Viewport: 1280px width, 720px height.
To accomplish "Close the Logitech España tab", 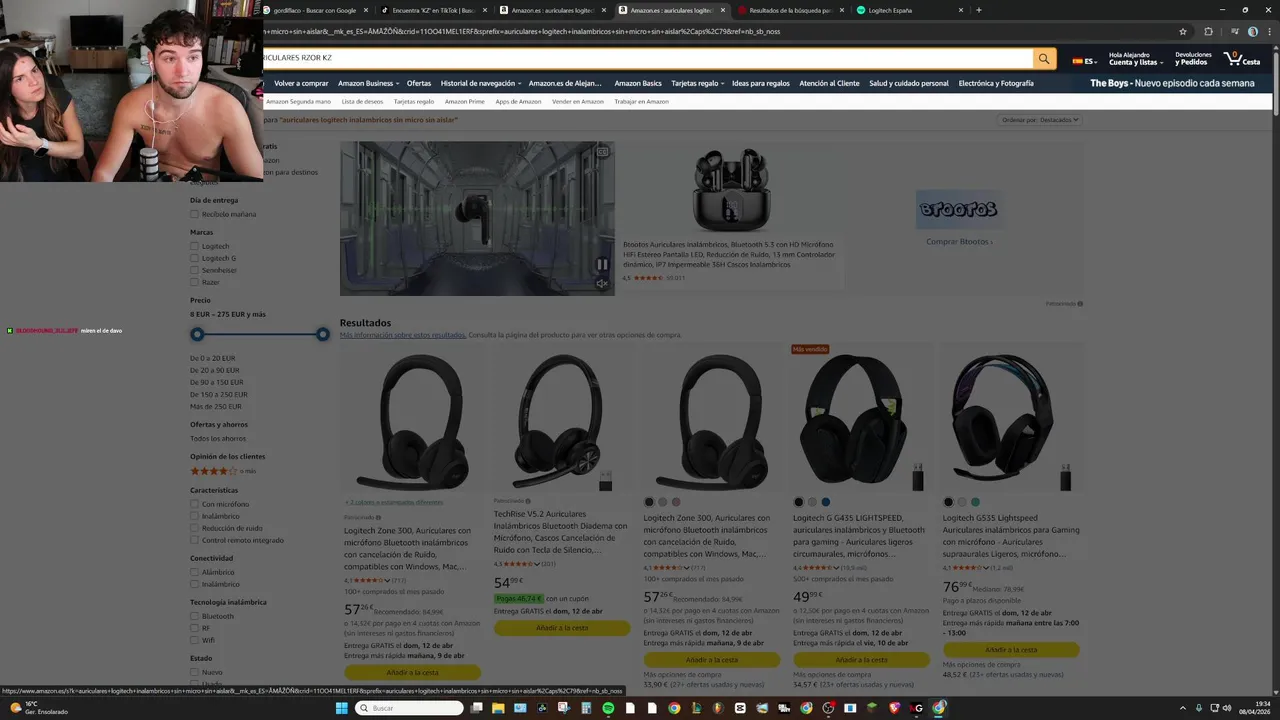I will [961, 10].
